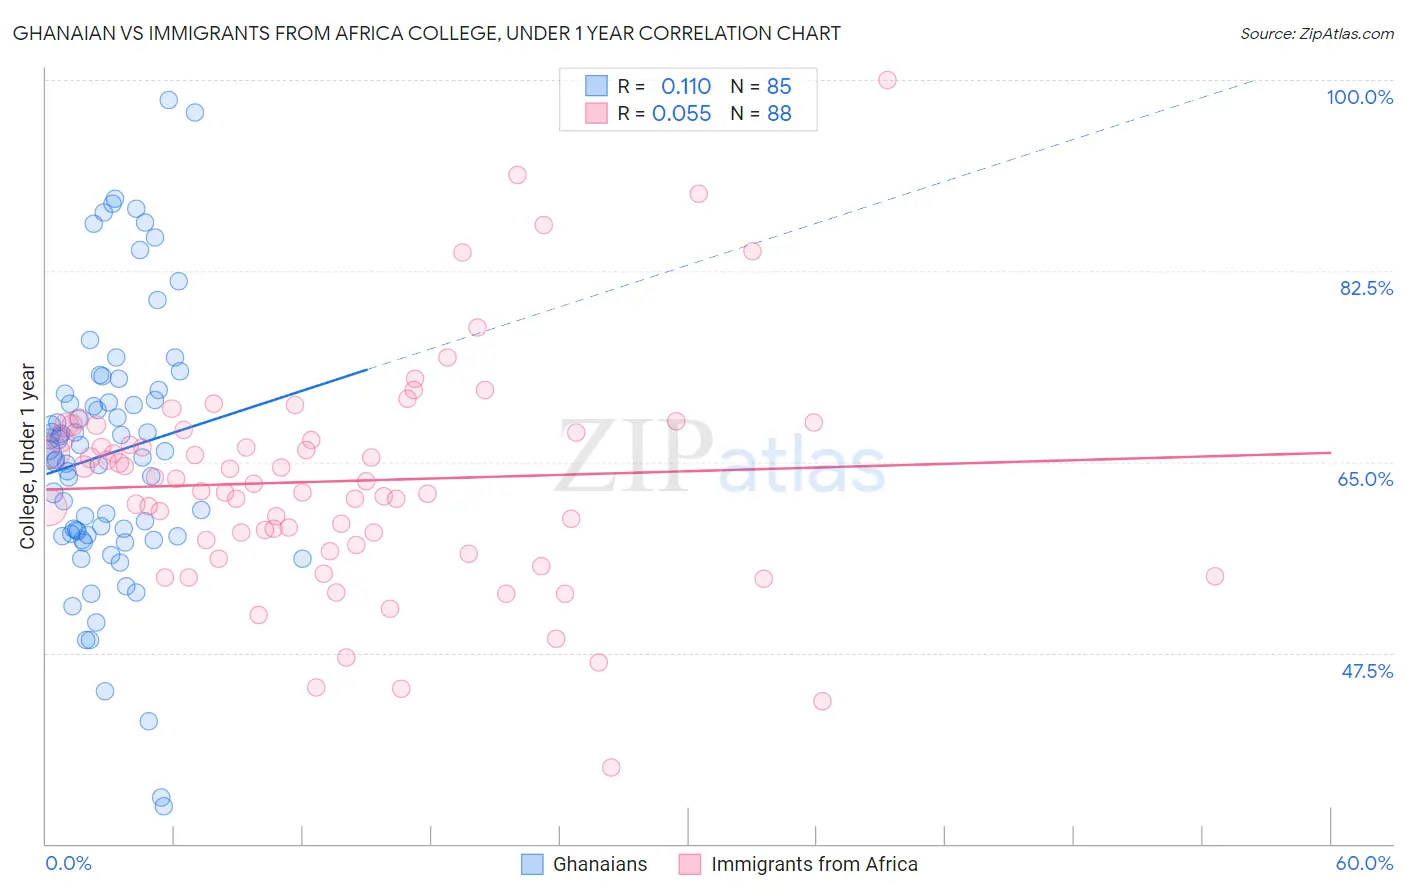This screenshot has height=892, width=1406.
Task: Click the 82.5% y-axis label
Action: click(x=1366, y=288)
